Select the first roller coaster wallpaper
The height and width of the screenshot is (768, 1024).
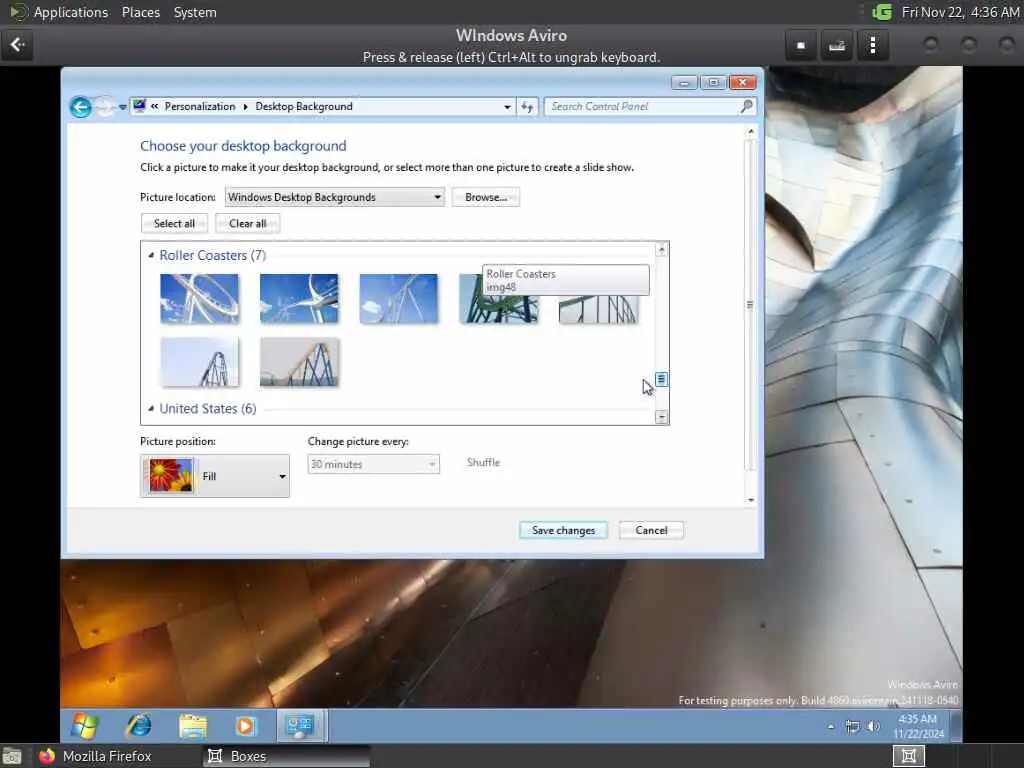coord(199,298)
